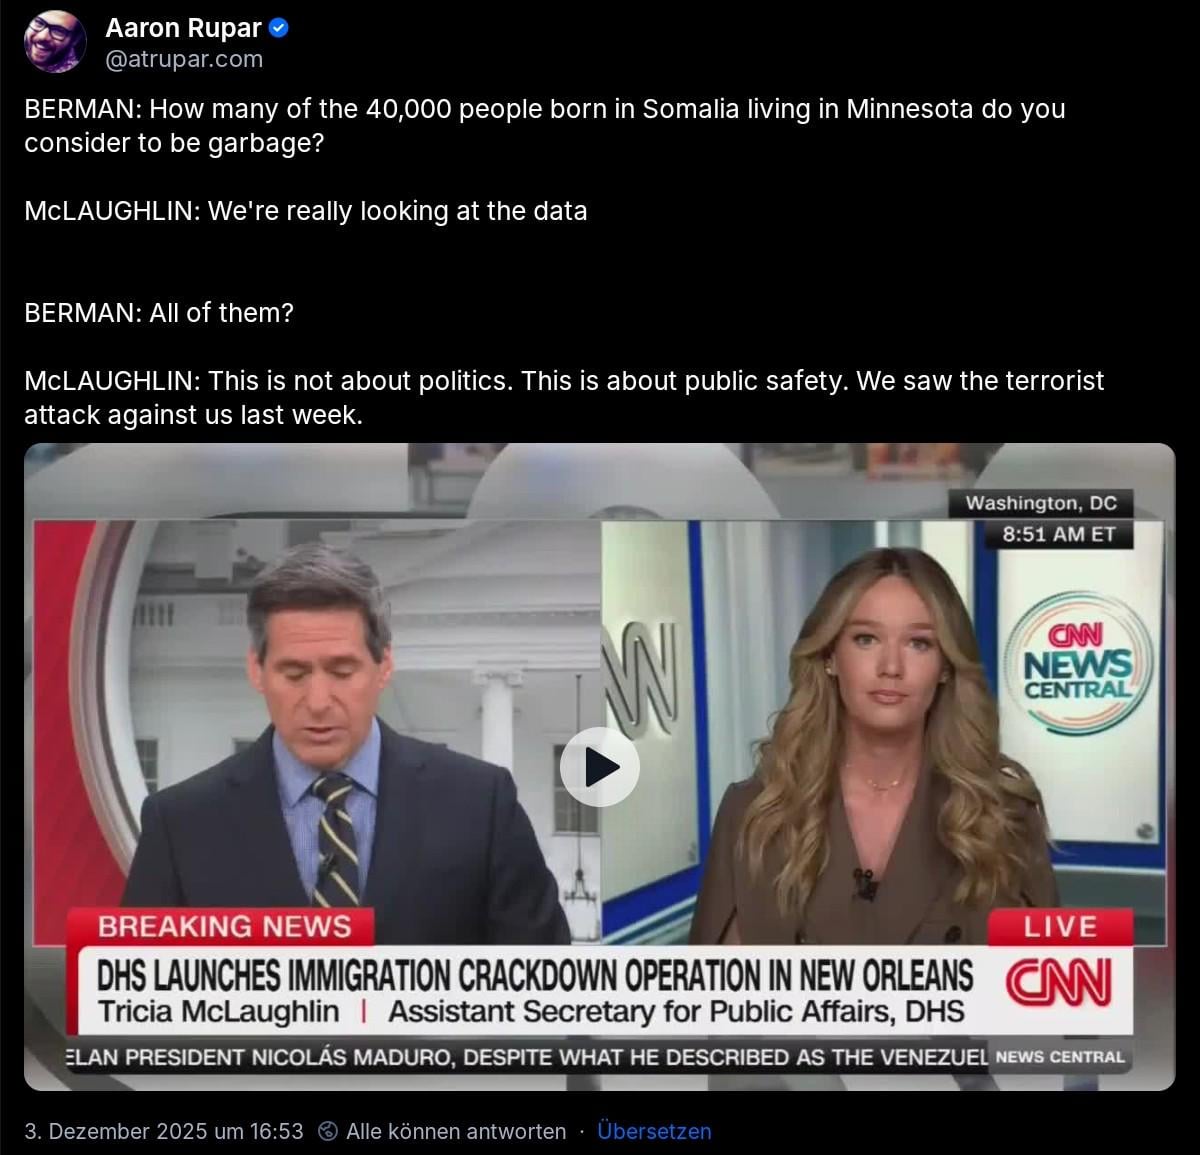Screen dimensions: 1200x1155
Task: Click the post's first BERMAN question text
Action: pyautogui.click(x=545, y=125)
